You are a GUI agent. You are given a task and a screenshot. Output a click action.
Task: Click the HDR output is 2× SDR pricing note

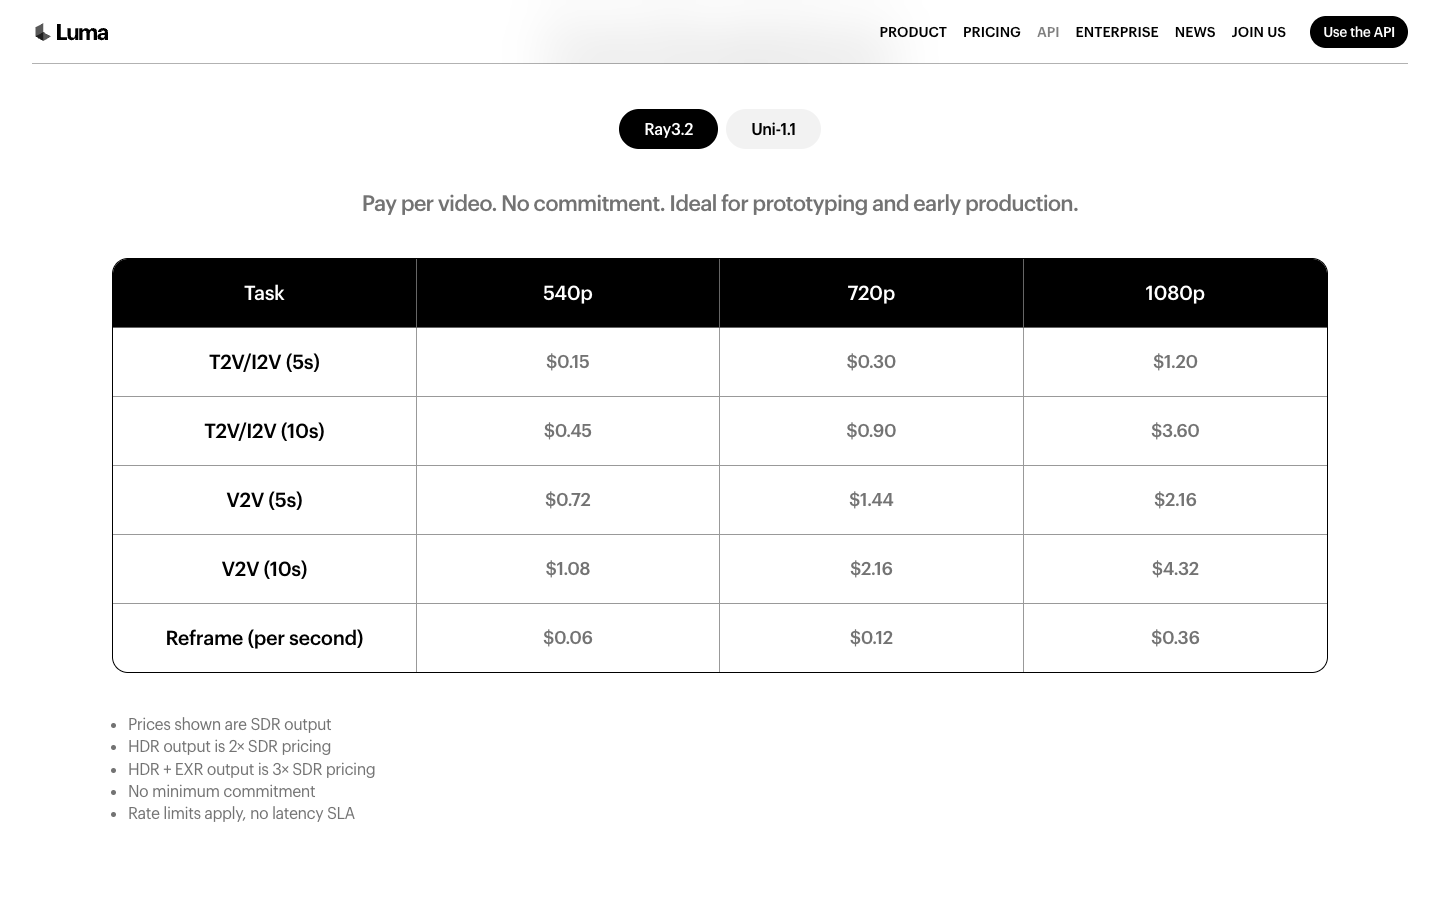point(229,746)
